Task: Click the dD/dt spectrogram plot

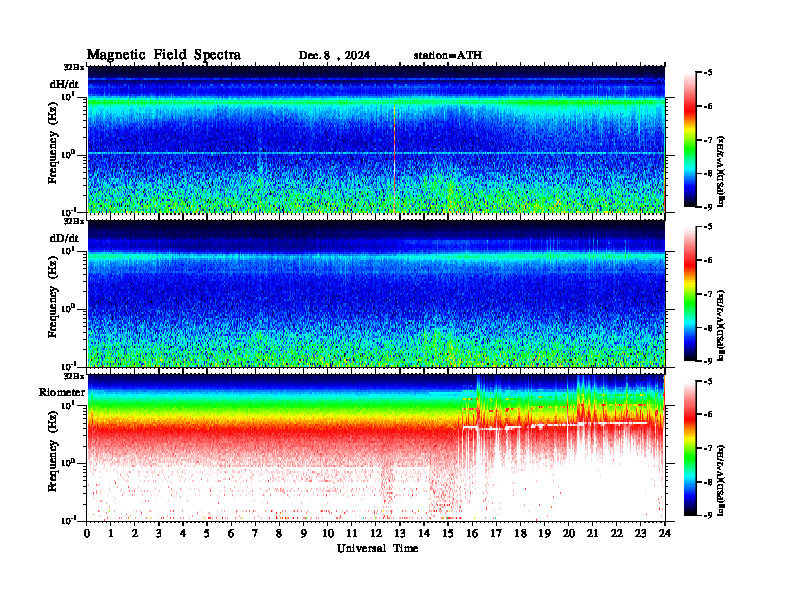Action: [376, 293]
